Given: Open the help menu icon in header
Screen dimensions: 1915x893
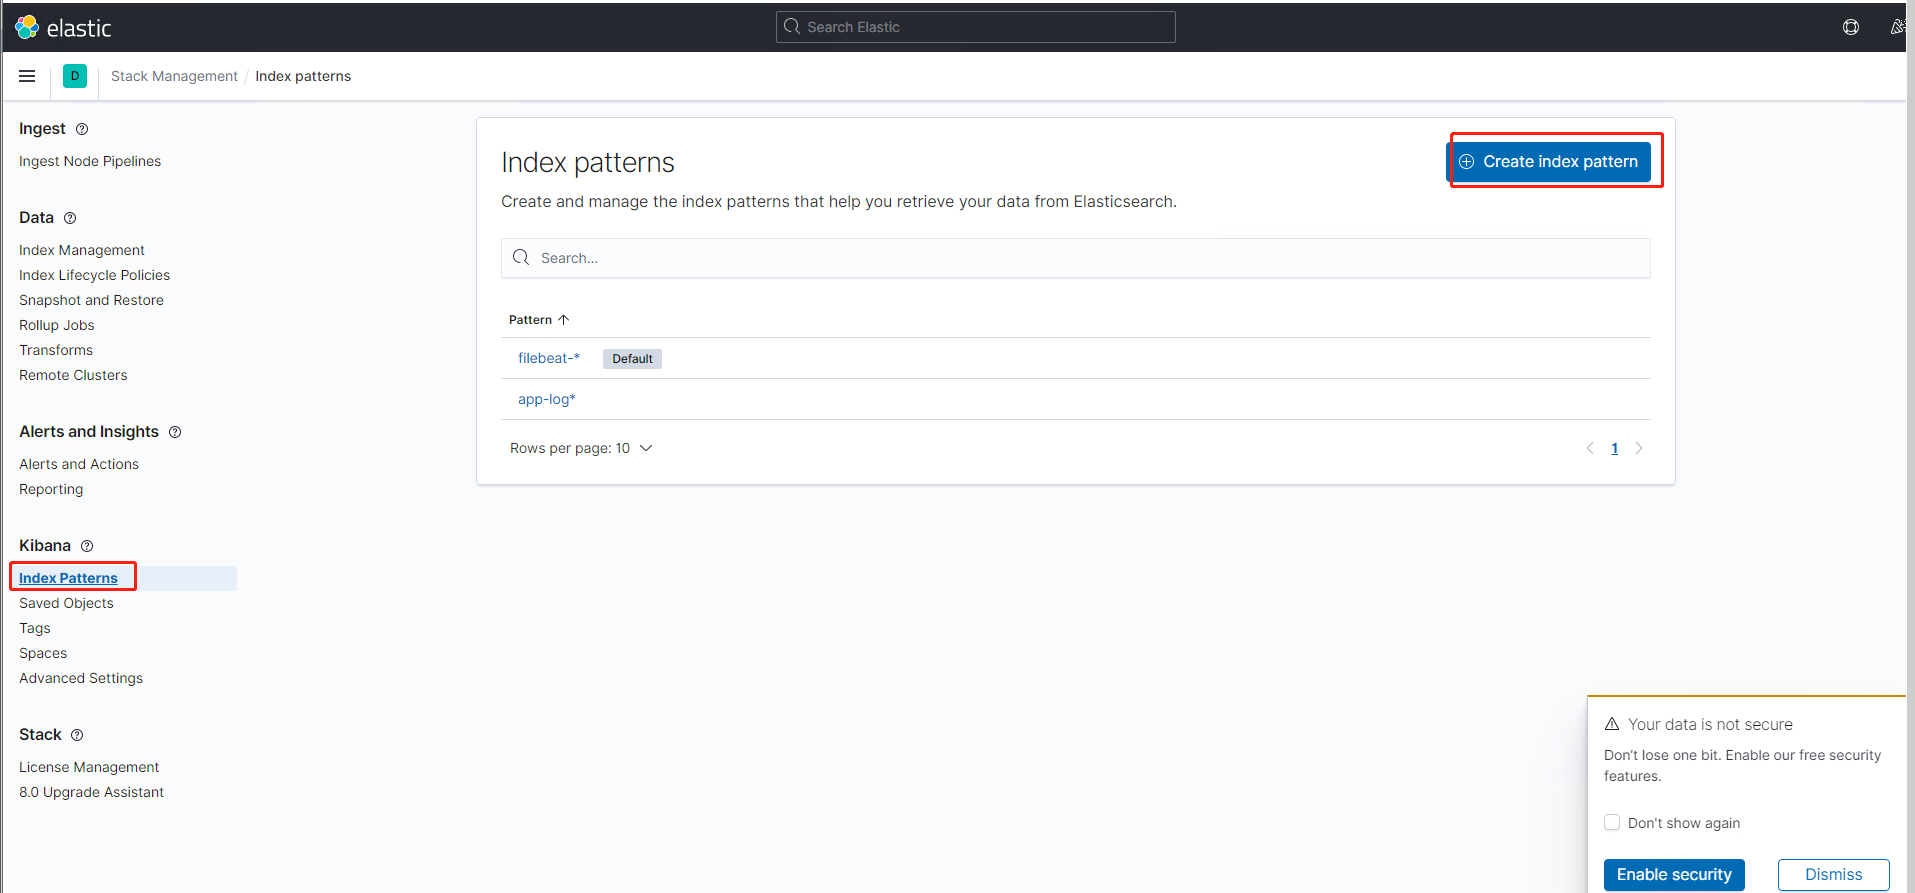Looking at the screenshot, I should (x=1851, y=27).
